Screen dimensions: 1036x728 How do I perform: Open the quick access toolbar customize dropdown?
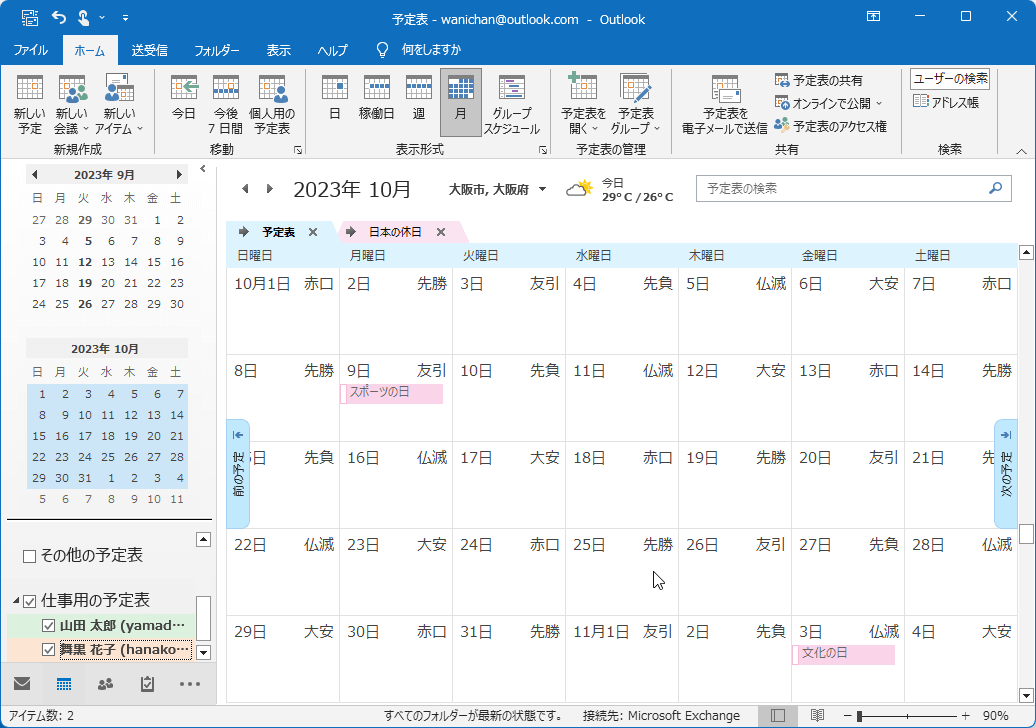tap(125, 18)
